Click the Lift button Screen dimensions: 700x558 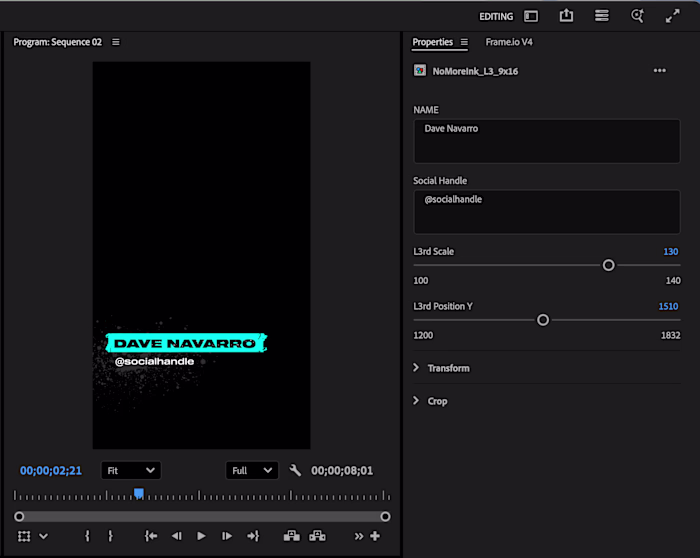coord(292,536)
